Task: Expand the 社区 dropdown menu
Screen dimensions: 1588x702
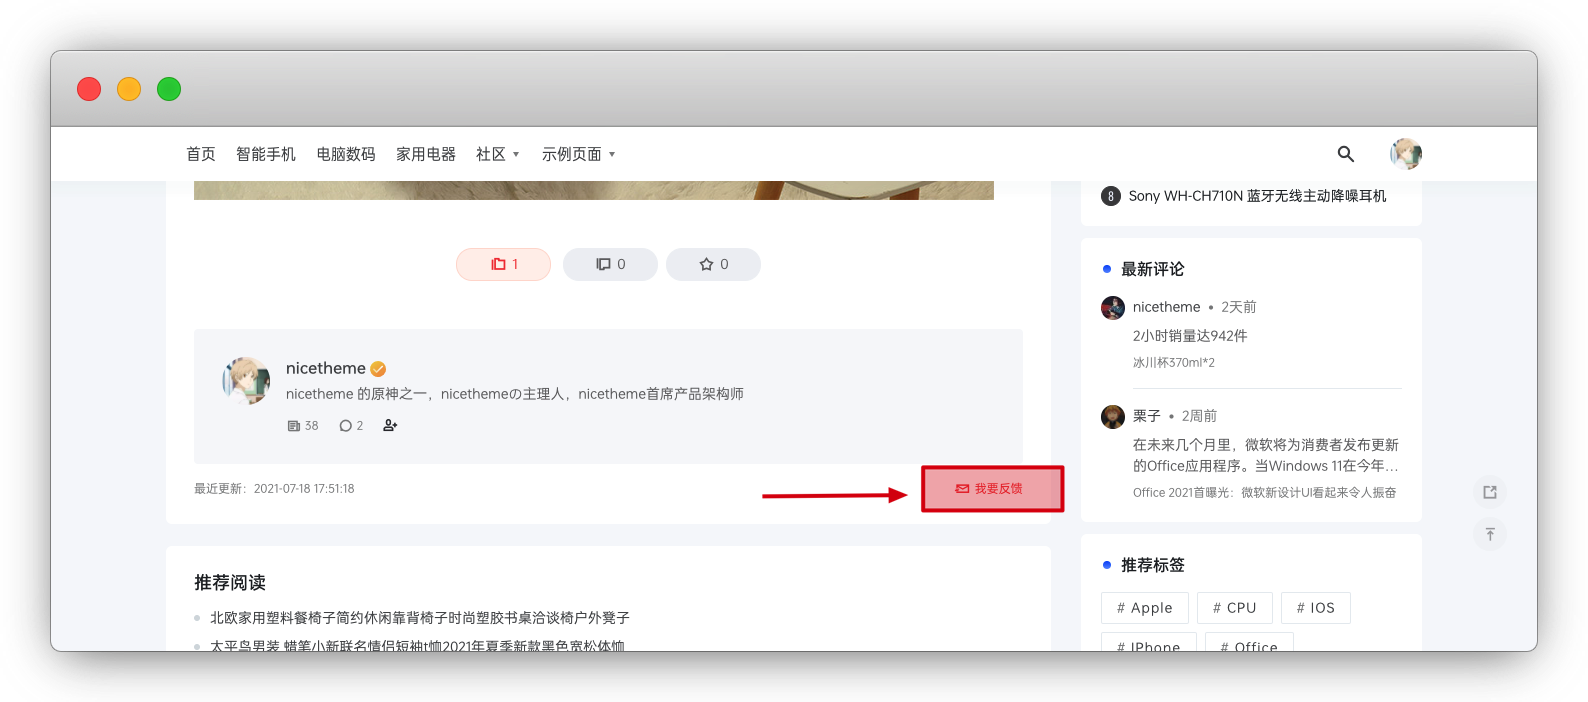Action: (x=498, y=154)
